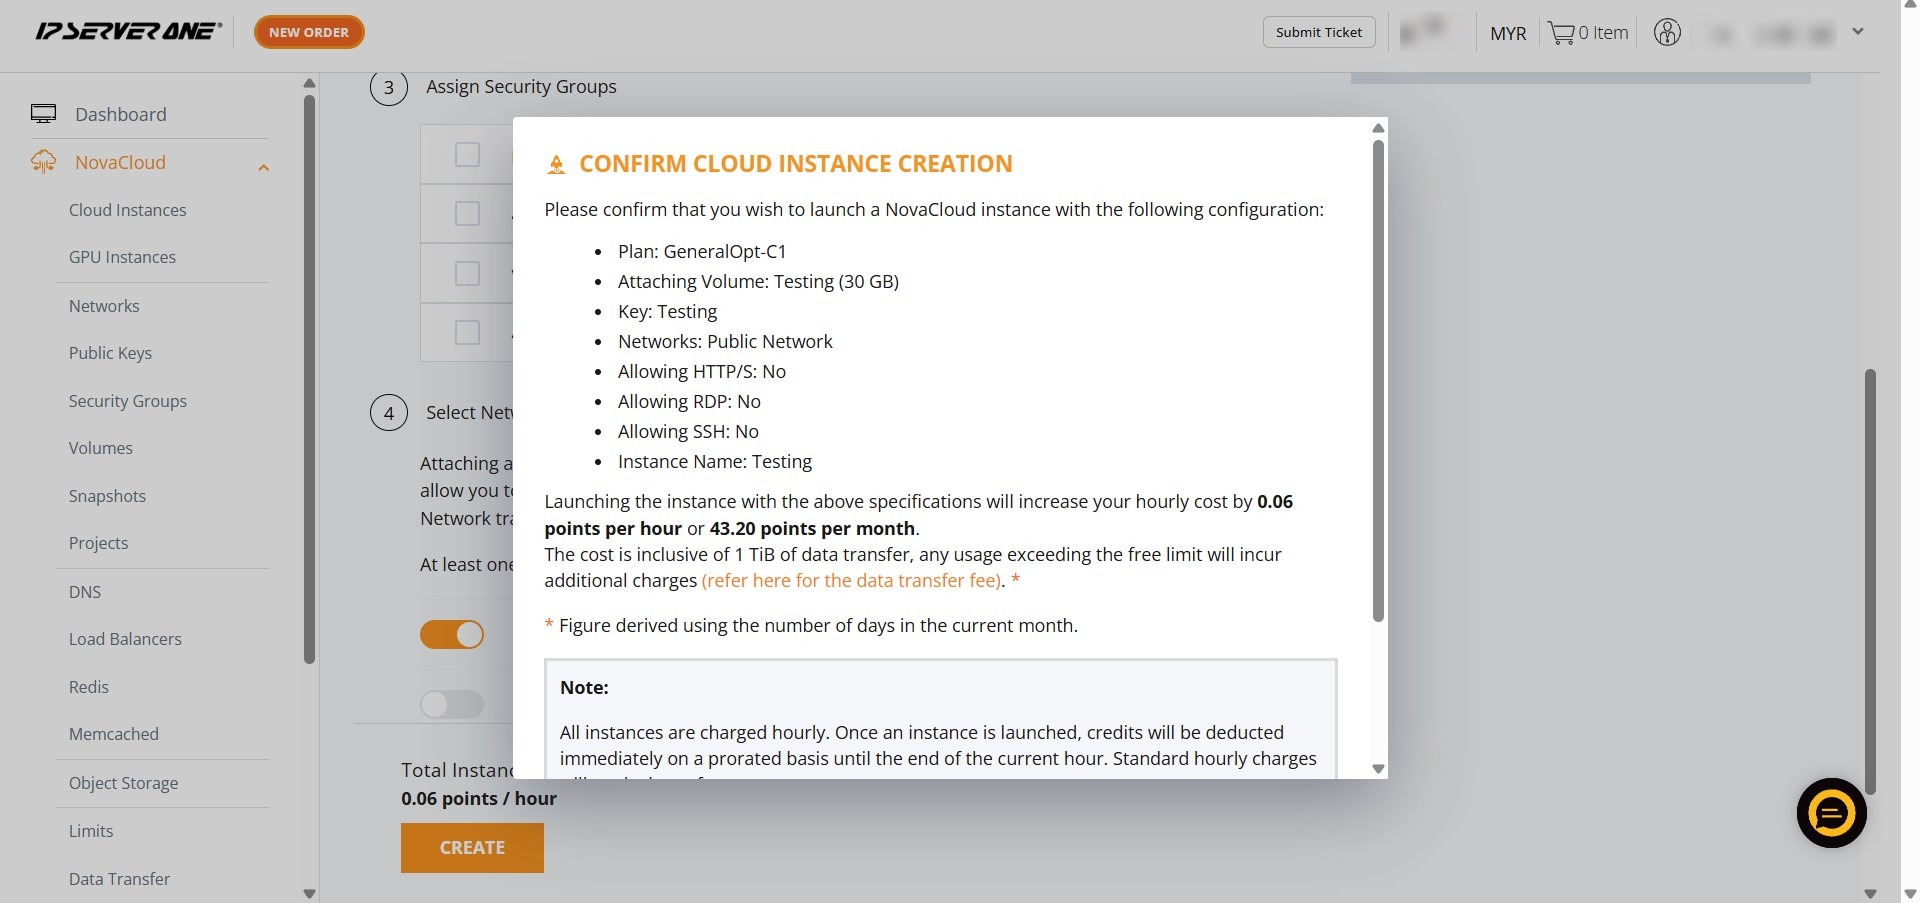
Task: Click the Dashboard monitor icon
Action: point(43,114)
